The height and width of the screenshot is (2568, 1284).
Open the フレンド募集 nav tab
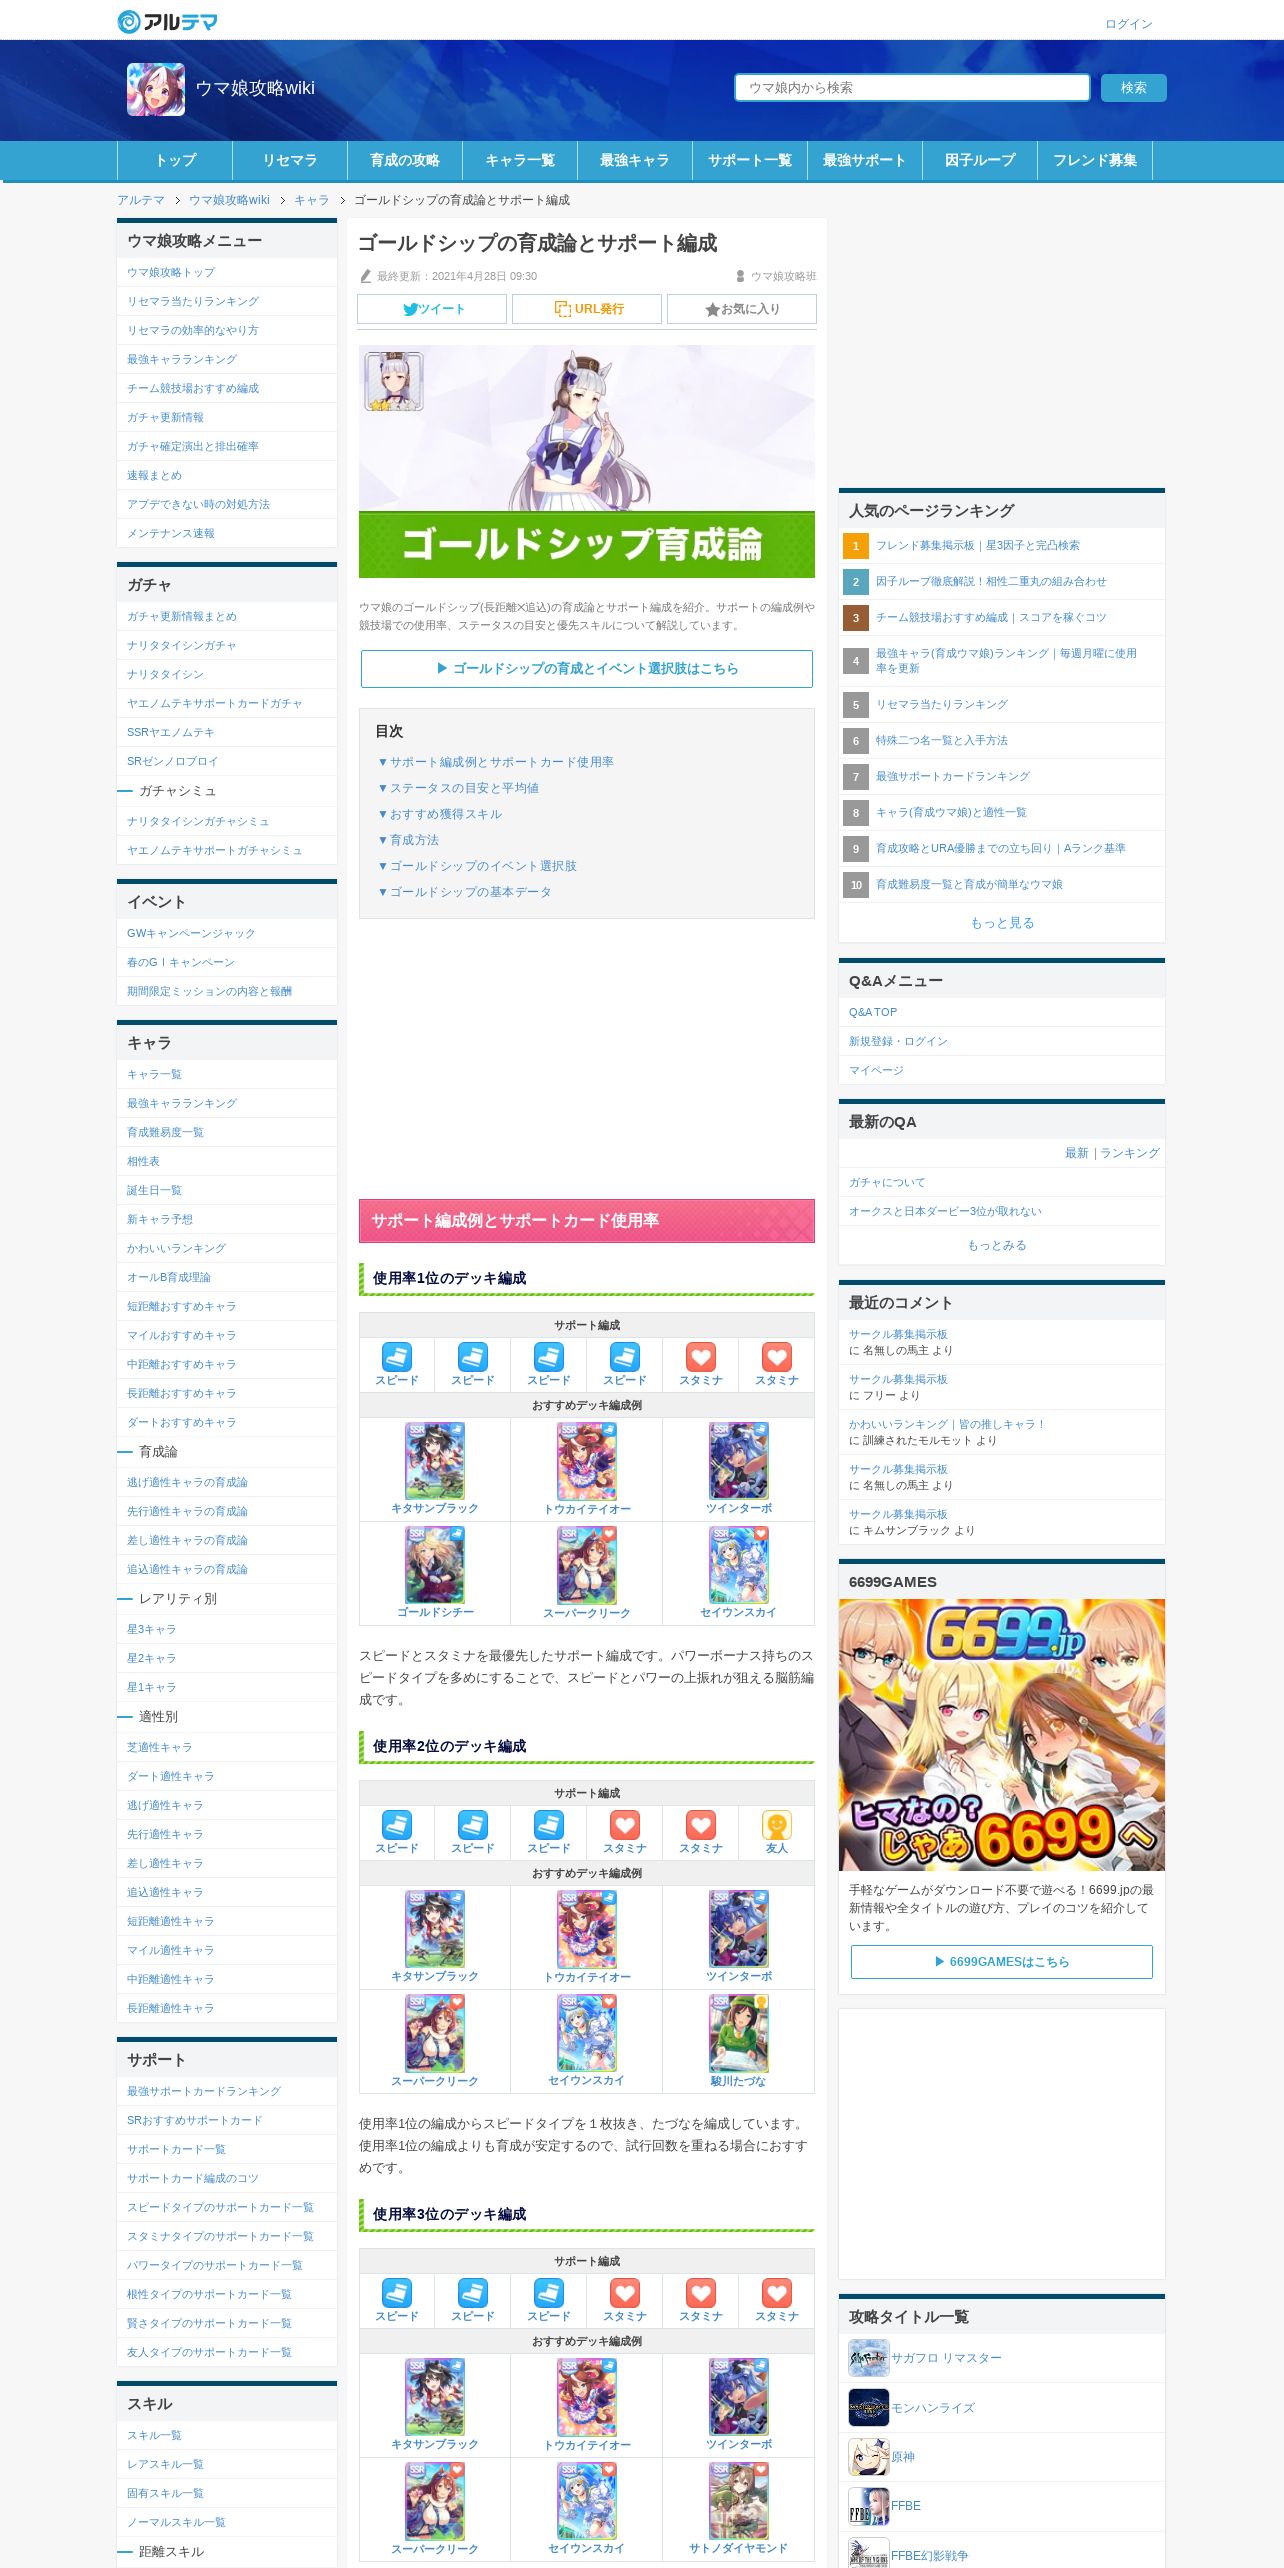(x=1095, y=160)
